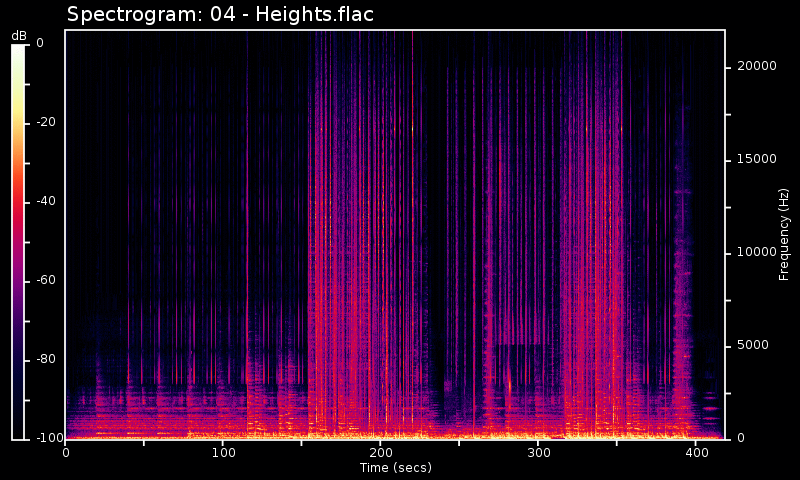Click the 100 second time axis mark
This screenshot has width=800, height=480.
click(223, 452)
